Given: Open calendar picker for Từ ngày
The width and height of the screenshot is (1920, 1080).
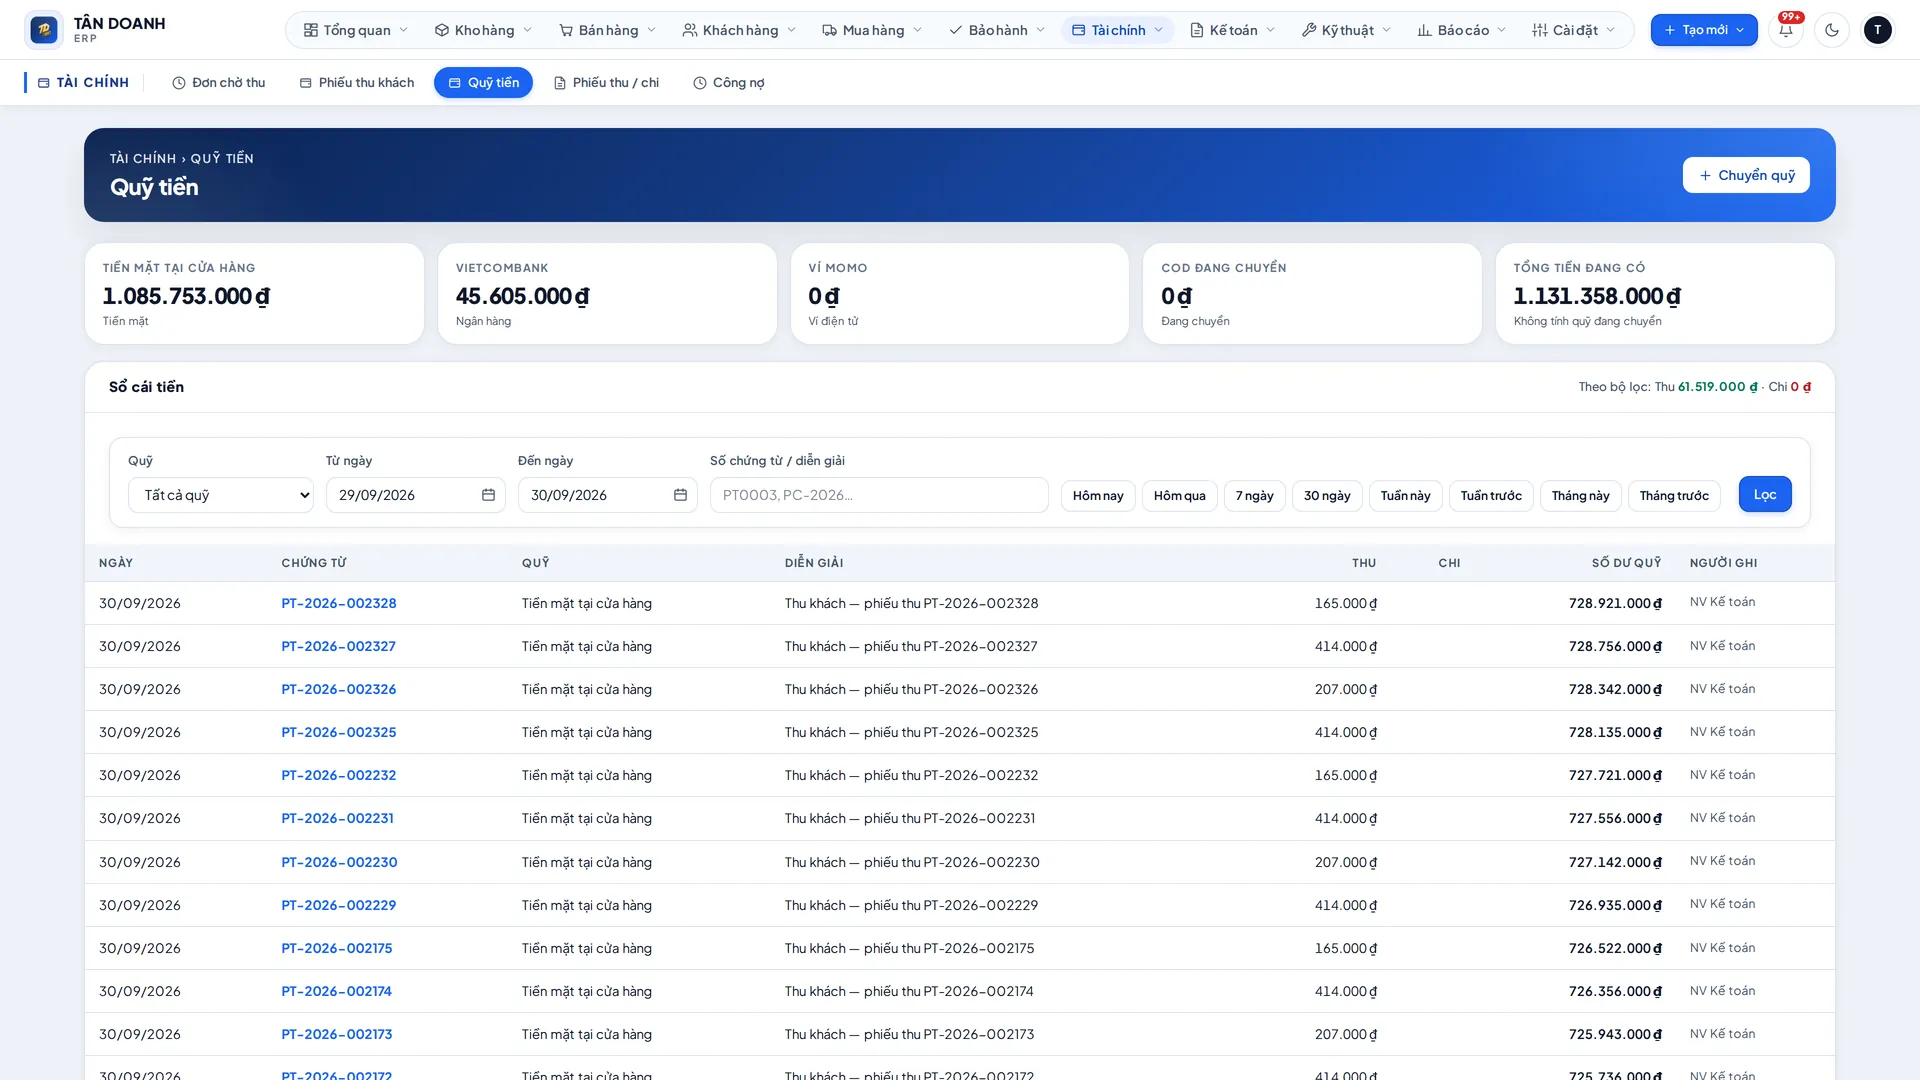Looking at the screenshot, I should (488, 495).
